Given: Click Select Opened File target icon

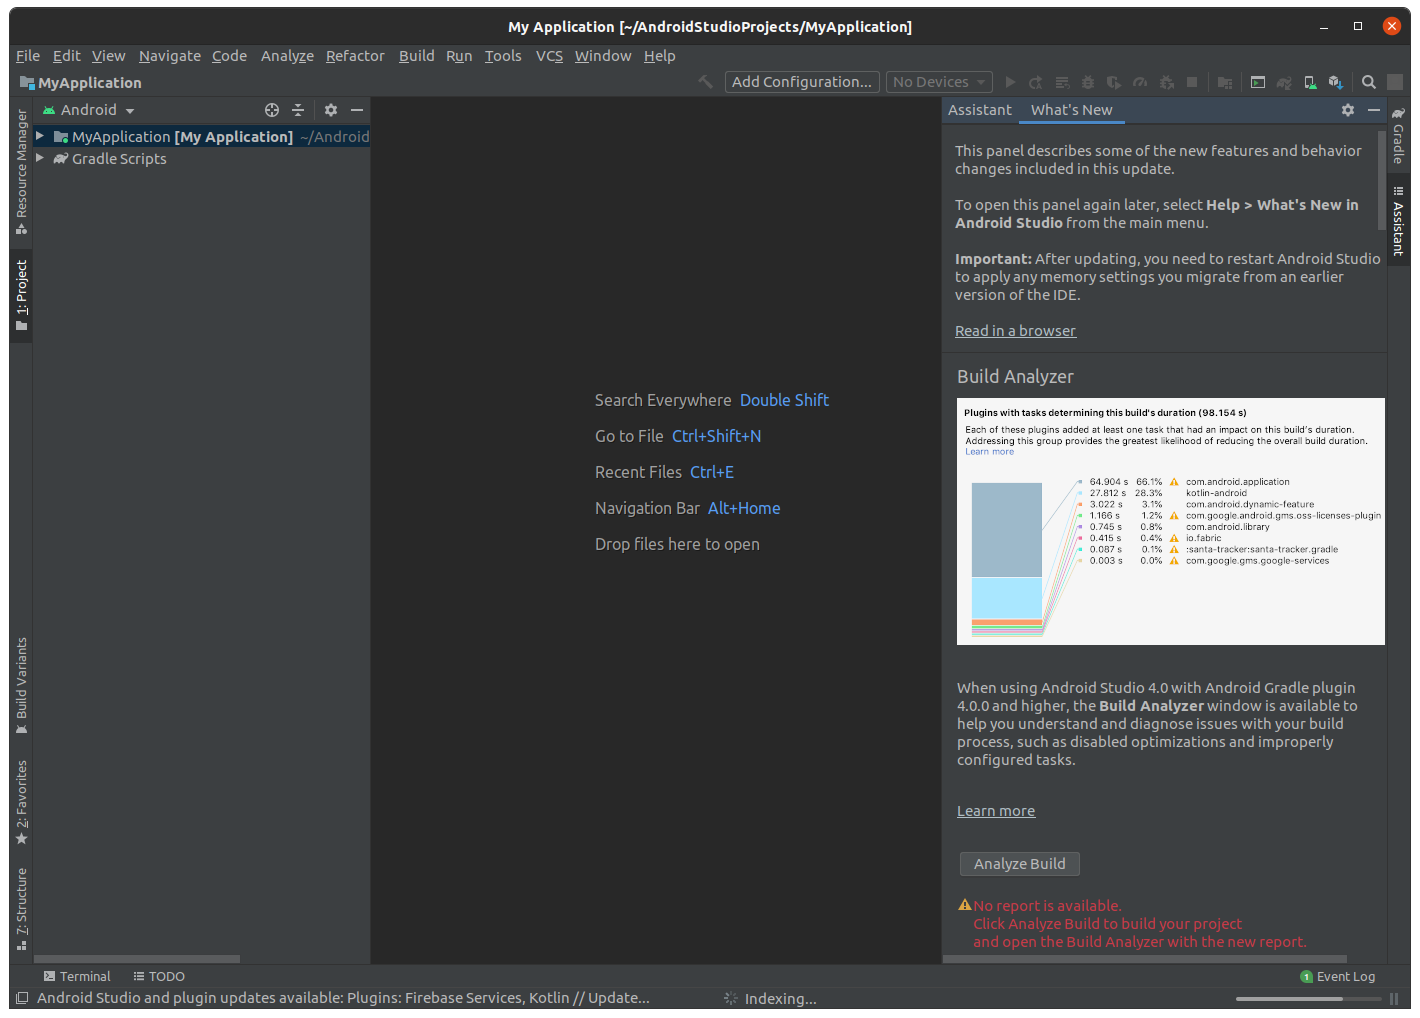Looking at the screenshot, I should [272, 110].
